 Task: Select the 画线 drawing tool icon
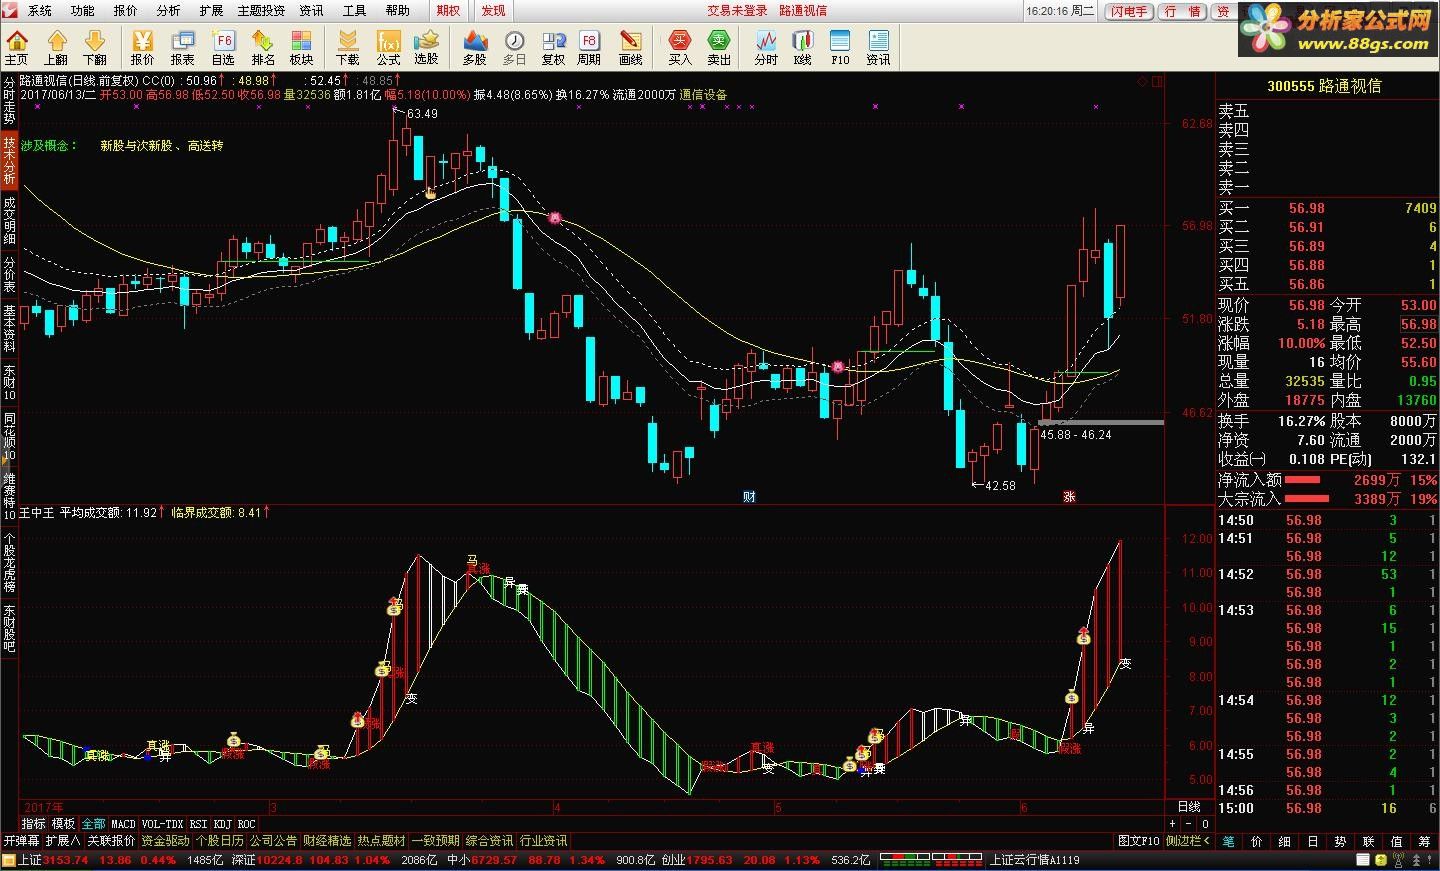click(630, 47)
